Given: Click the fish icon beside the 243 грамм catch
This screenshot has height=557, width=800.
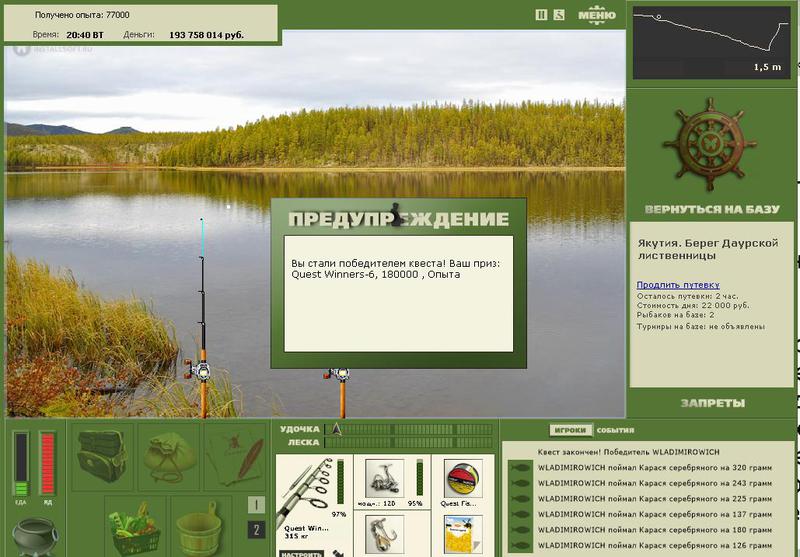Looking at the screenshot, I should point(520,483).
